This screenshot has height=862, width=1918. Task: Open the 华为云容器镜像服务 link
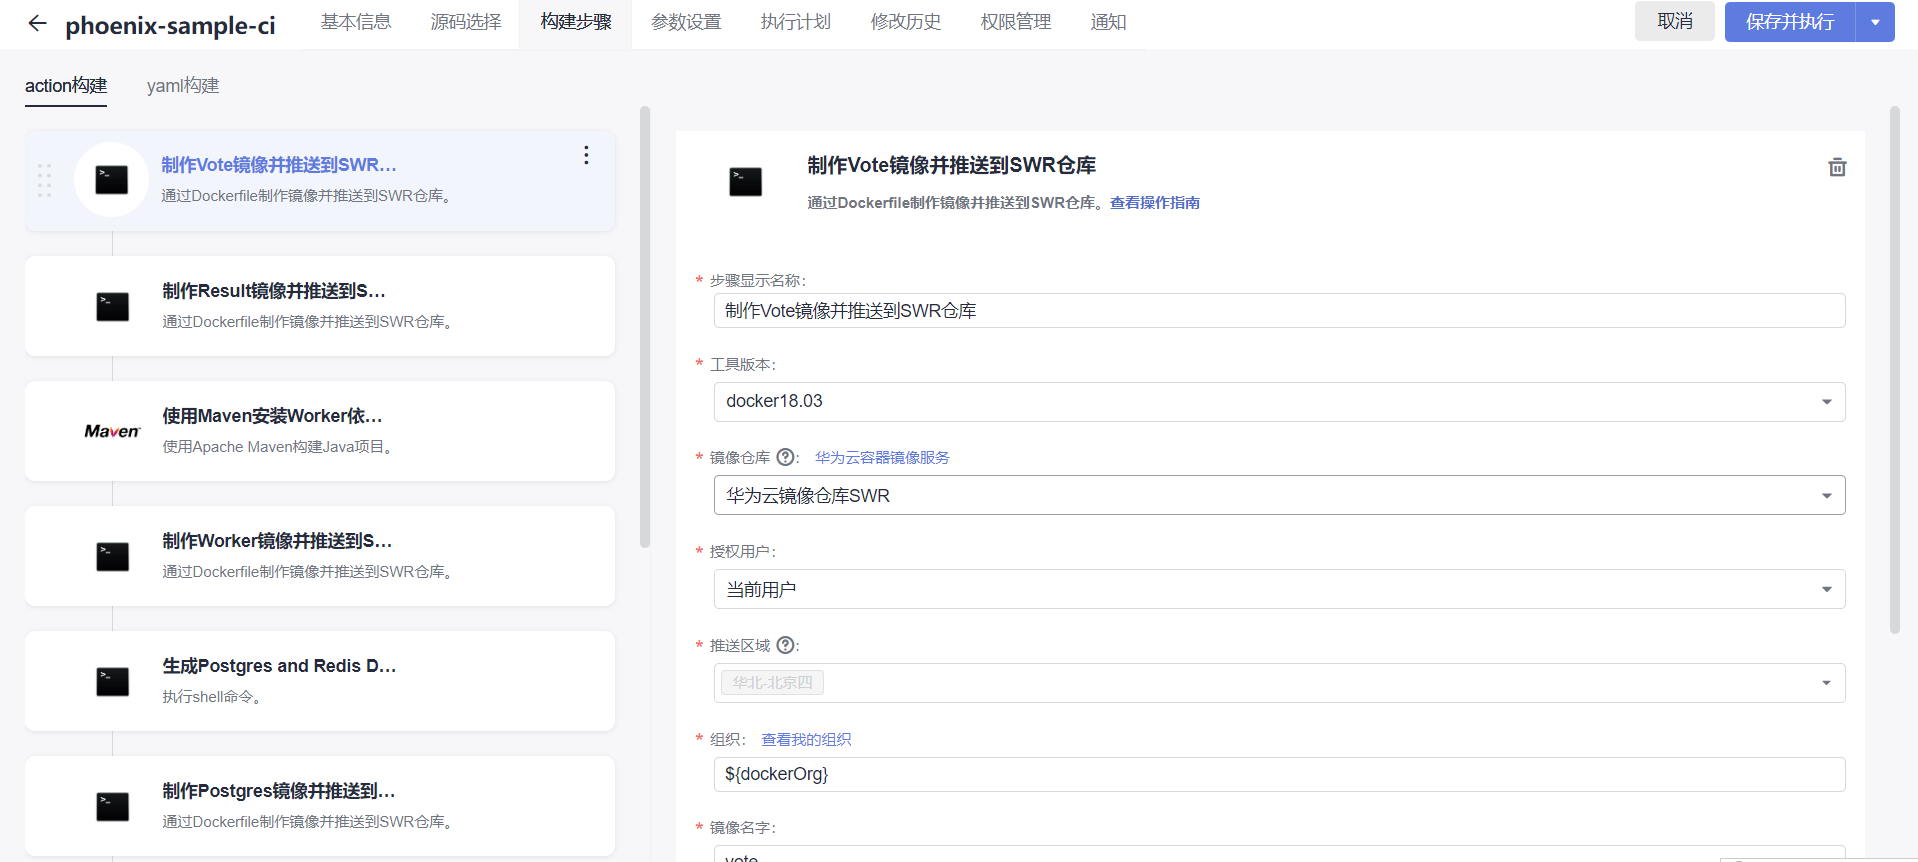882,457
